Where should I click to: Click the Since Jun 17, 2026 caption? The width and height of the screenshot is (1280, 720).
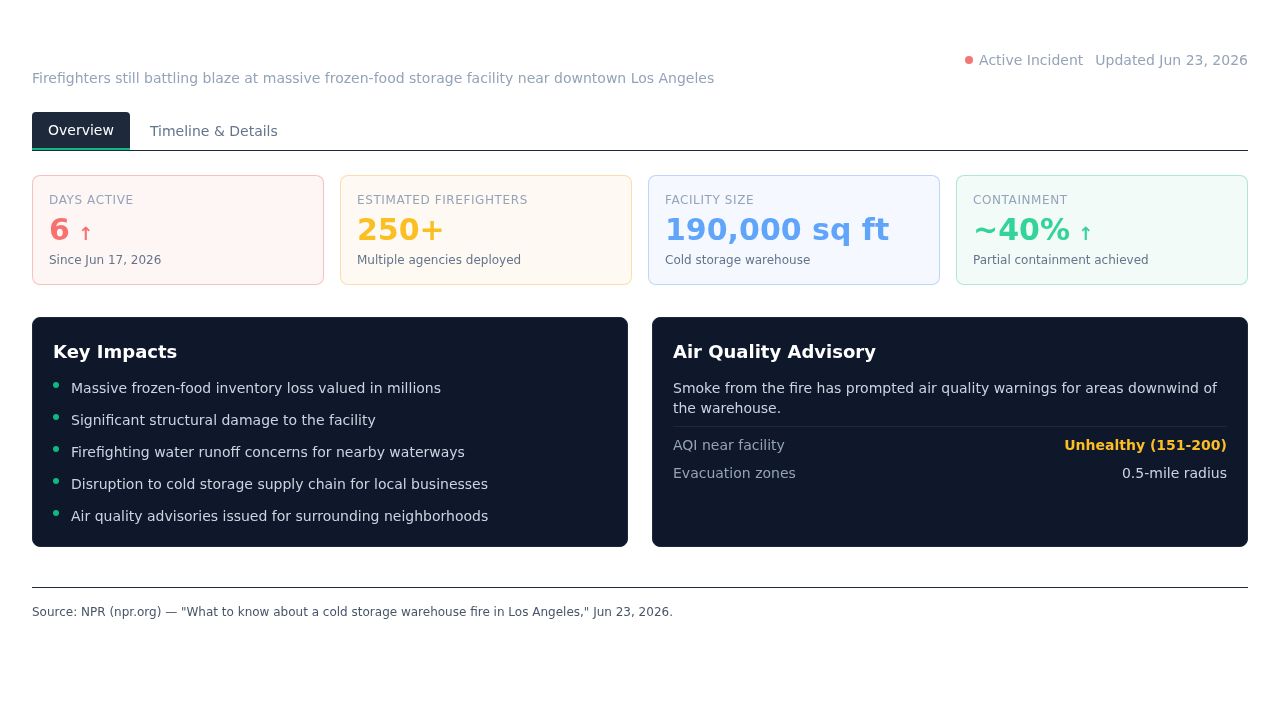pyautogui.click(x=105, y=260)
